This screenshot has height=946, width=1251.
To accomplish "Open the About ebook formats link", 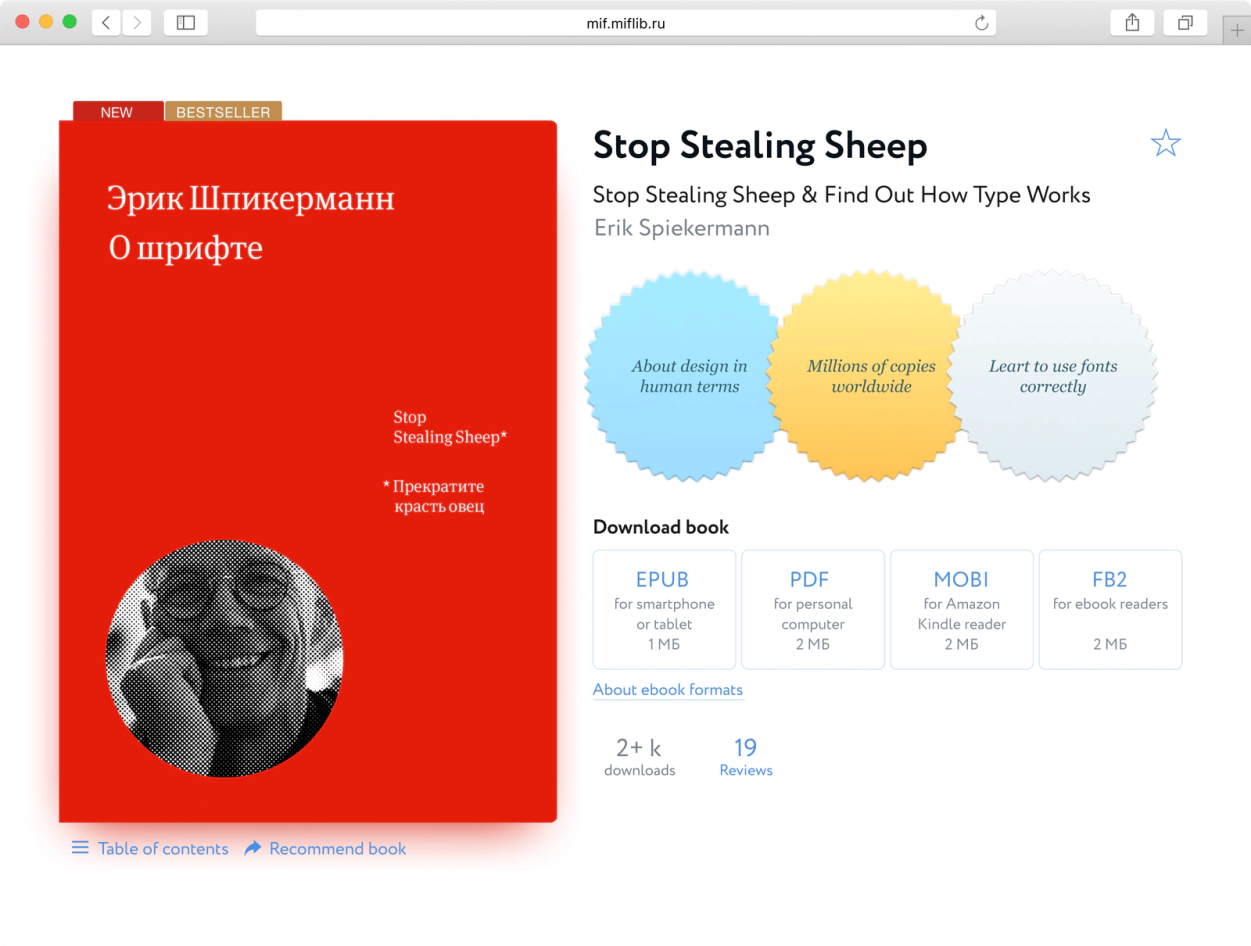I will pos(668,690).
